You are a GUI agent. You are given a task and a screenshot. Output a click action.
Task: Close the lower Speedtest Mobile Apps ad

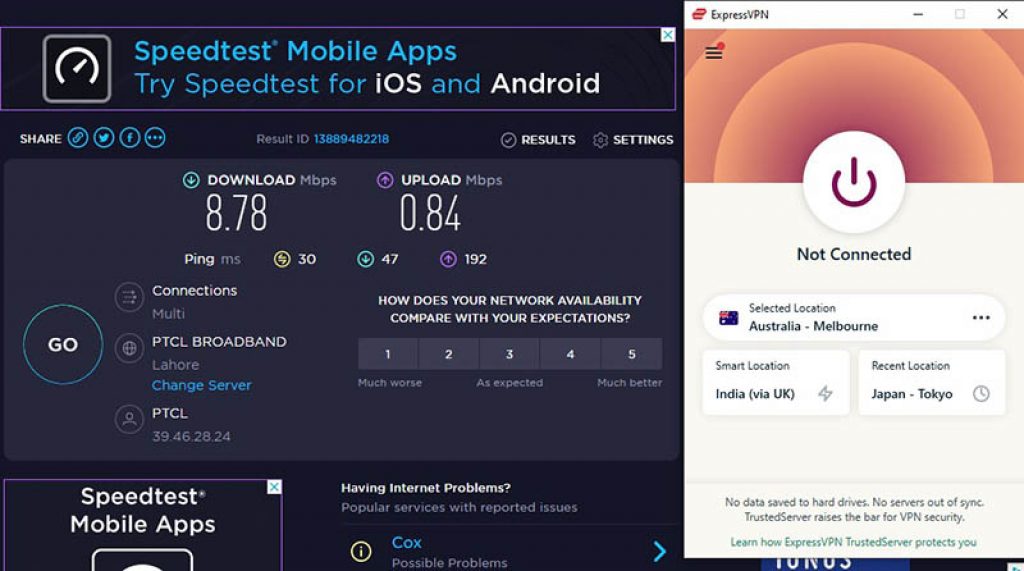[x=274, y=487]
